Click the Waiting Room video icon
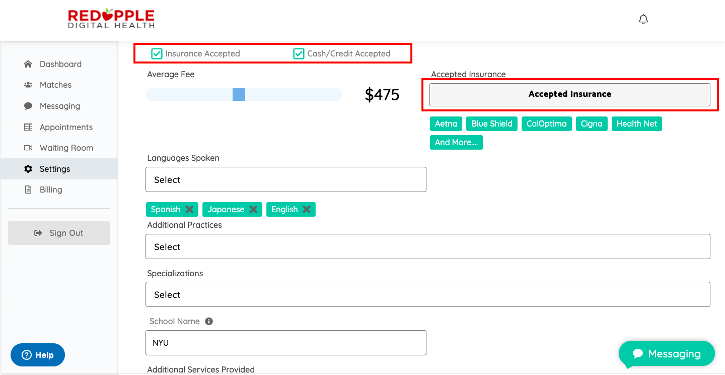 click(x=28, y=148)
